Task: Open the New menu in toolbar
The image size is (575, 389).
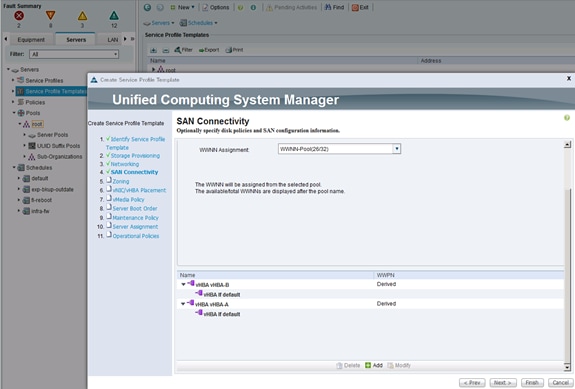Action: [182, 7]
